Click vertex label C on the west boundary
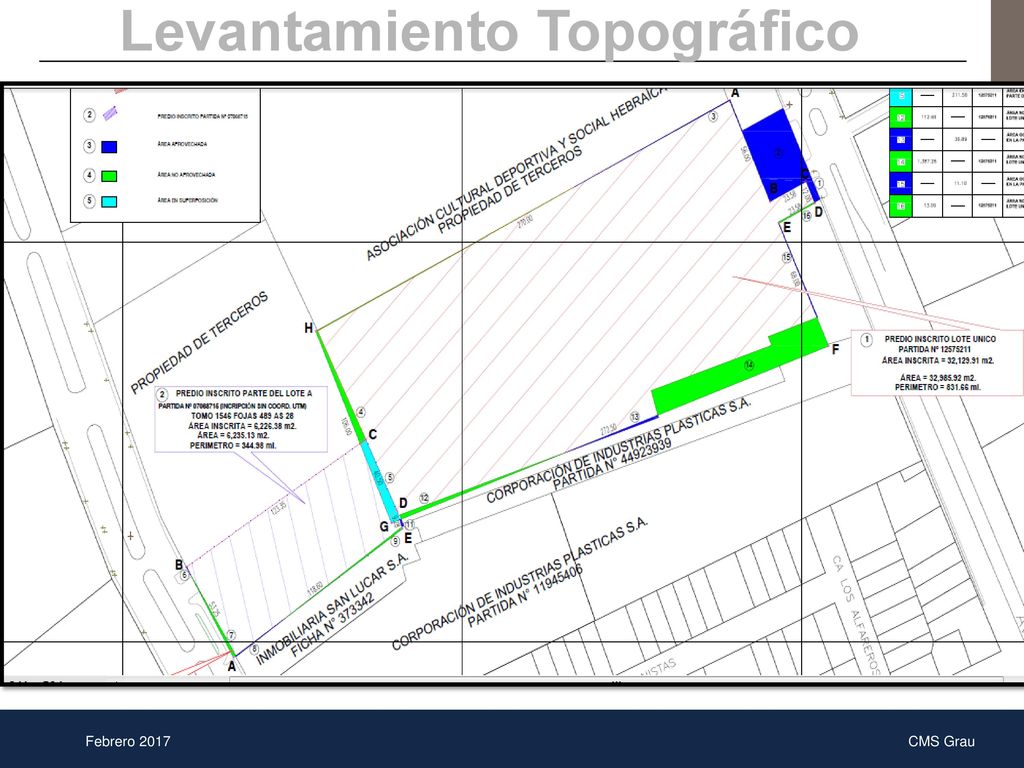Image resolution: width=1024 pixels, height=768 pixels. click(x=372, y=435)
